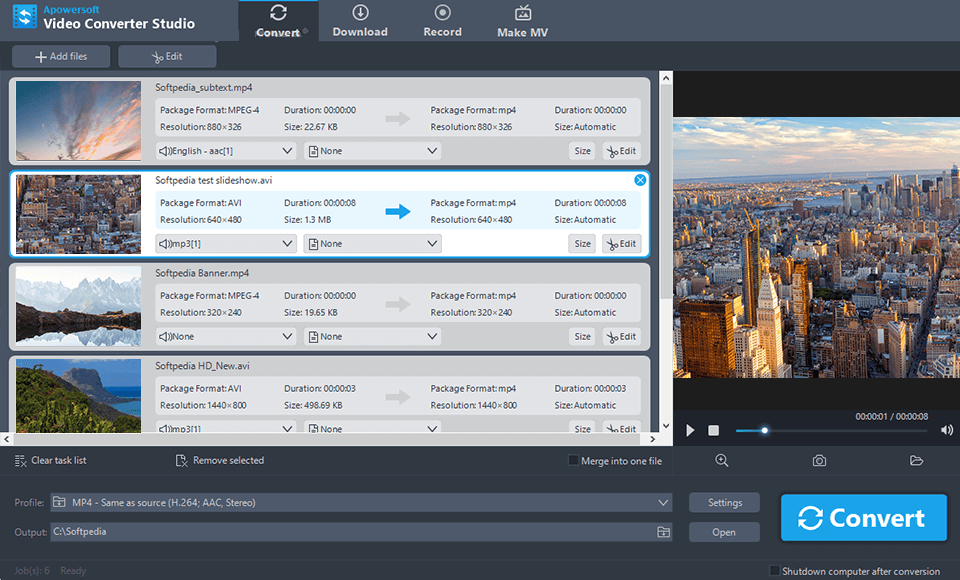
Task: Open the audio track dropdown showing English-aac
Action: pyautogui.click(x=226, y=151)
